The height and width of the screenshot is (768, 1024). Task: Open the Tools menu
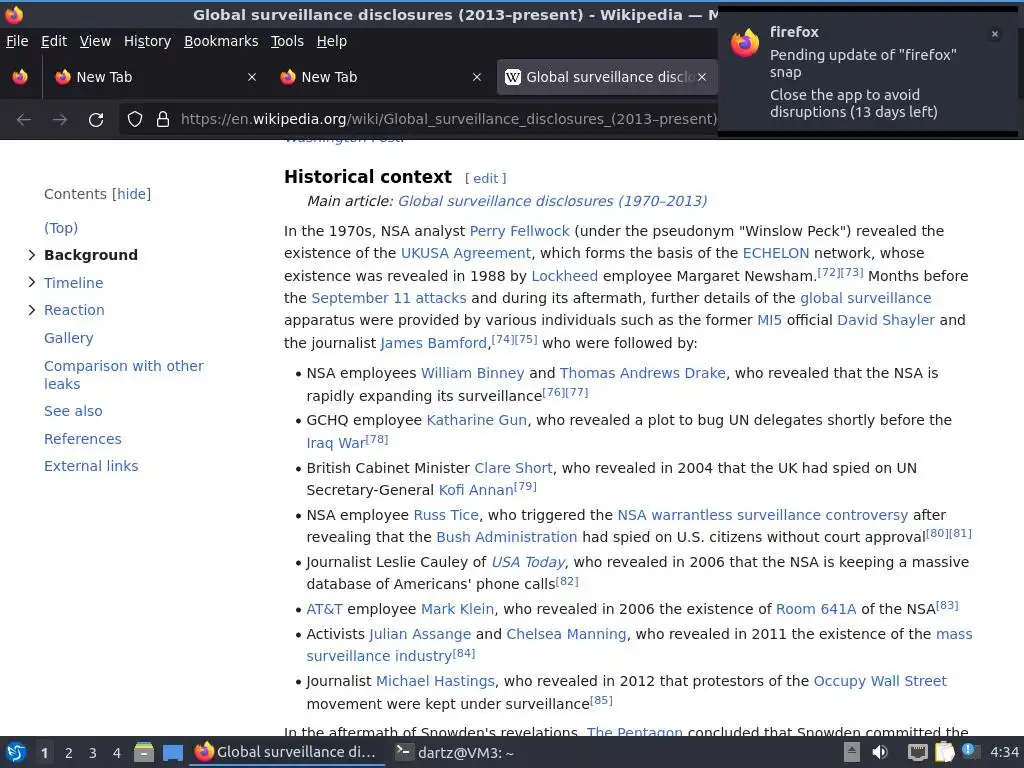[x=287, y=41]
